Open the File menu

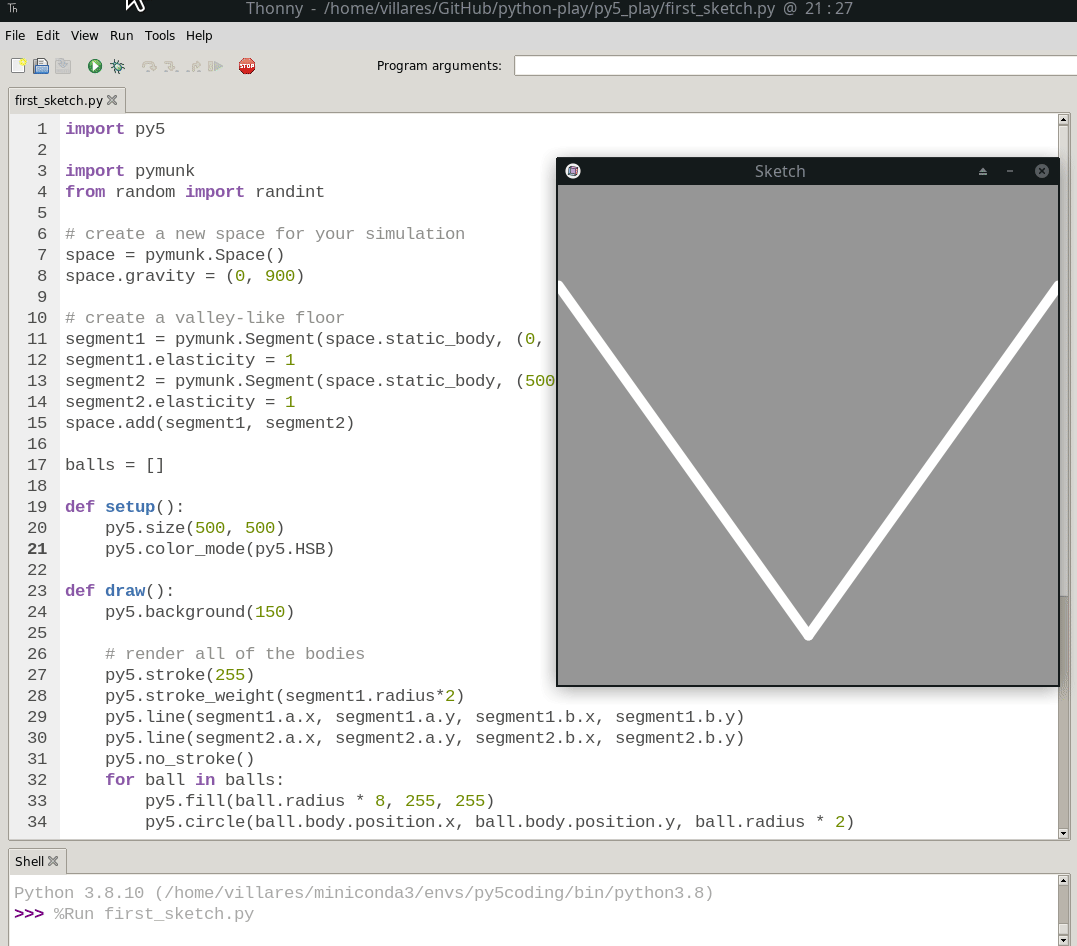pos(15,35)
